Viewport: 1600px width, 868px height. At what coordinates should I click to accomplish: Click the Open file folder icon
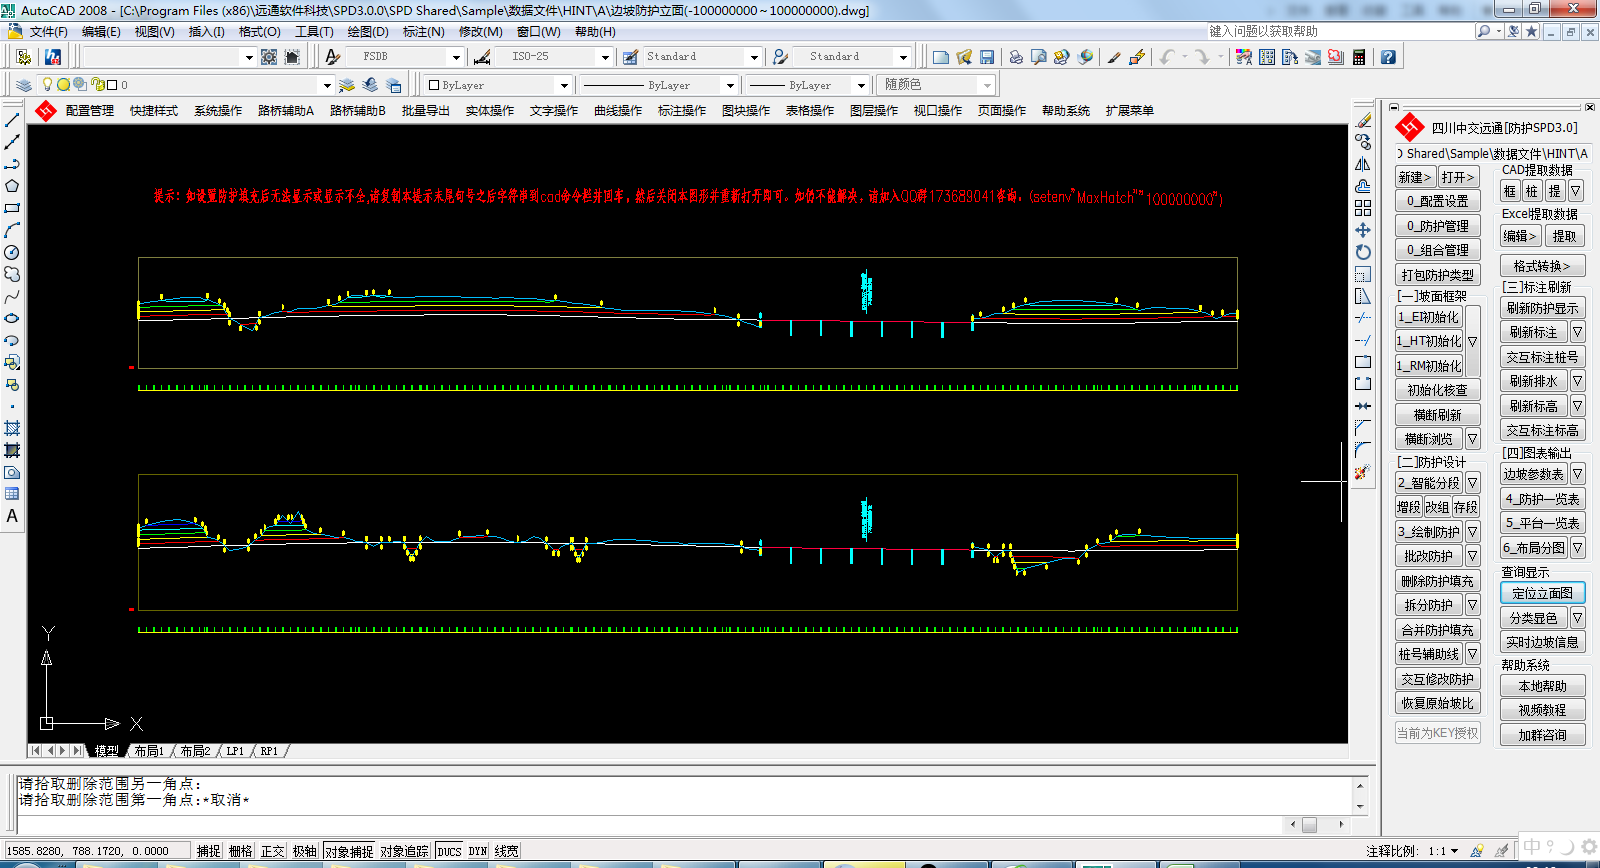[964, 57]
